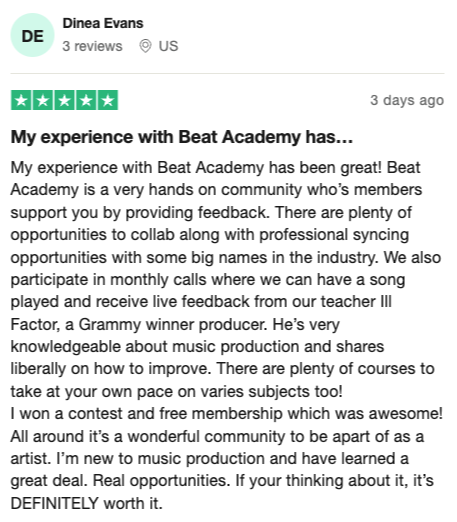Click the fifth green star
This screenshot has height=522, width=457.
pos(108,100)
